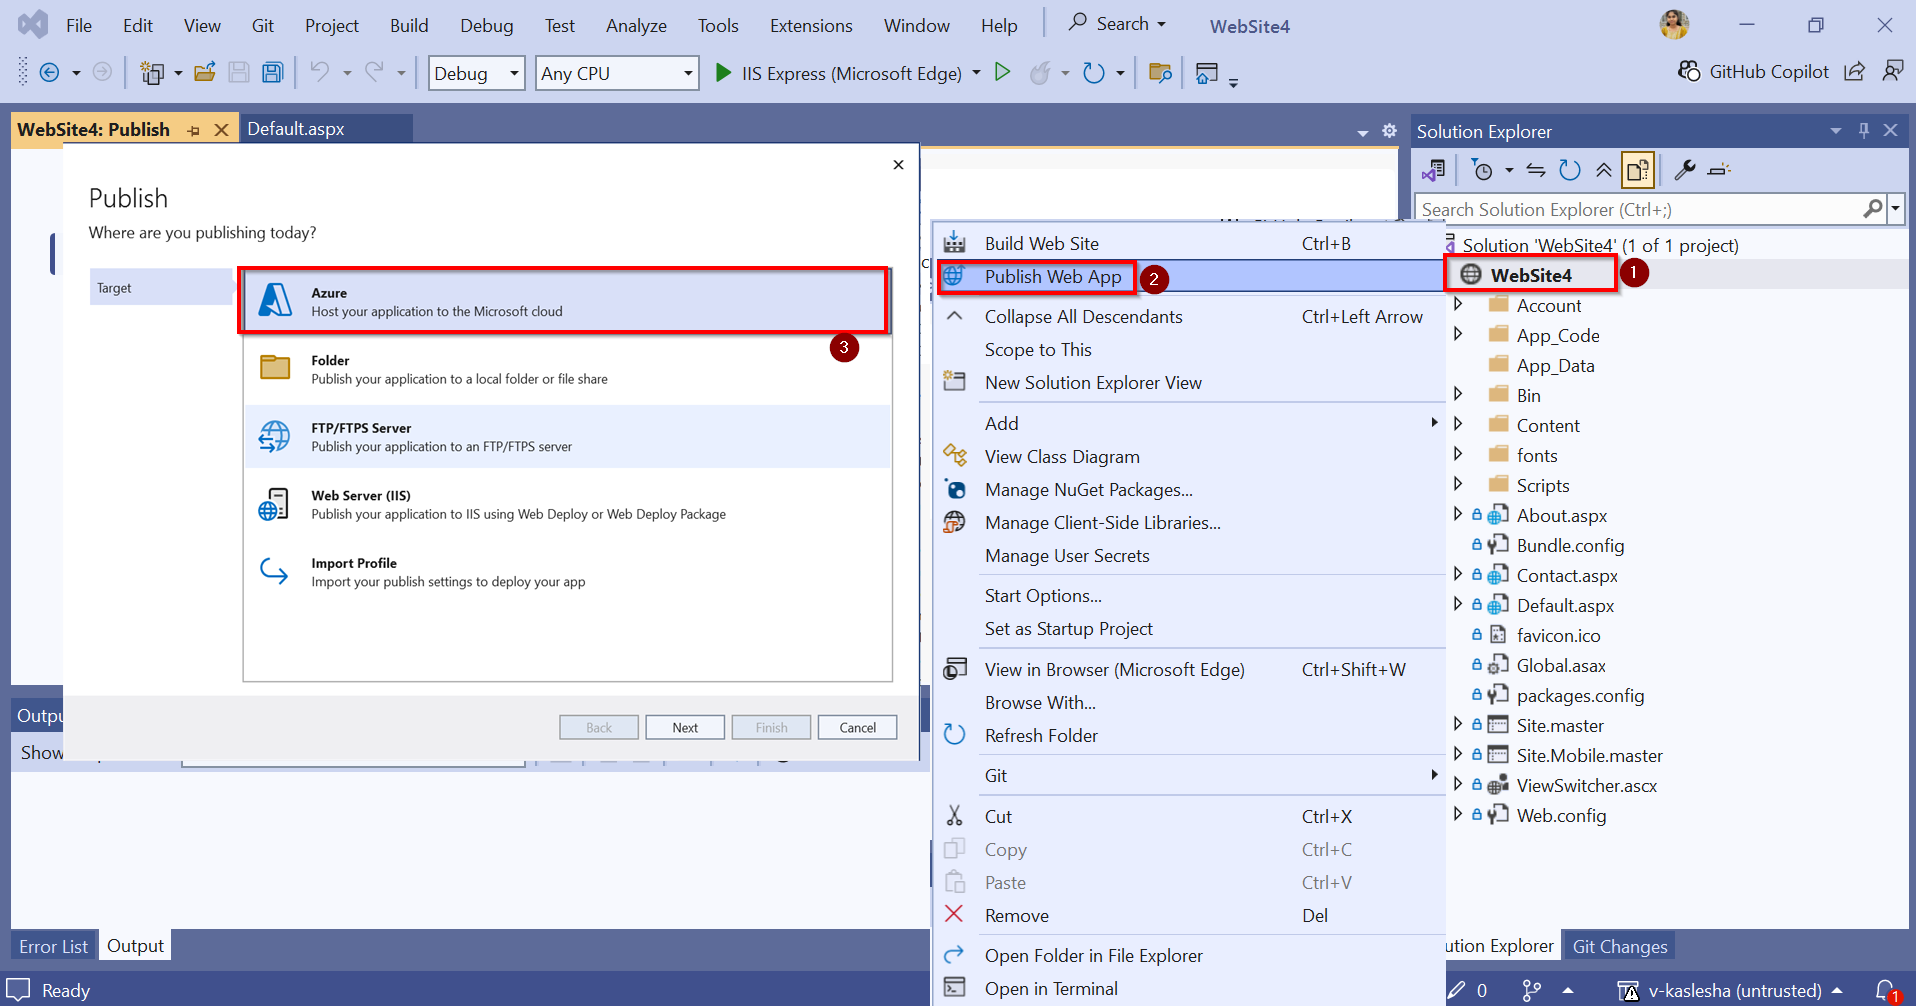Open the Build menu
The height and width of the screenshot is (1006, 1916).
tap(409, 26)
